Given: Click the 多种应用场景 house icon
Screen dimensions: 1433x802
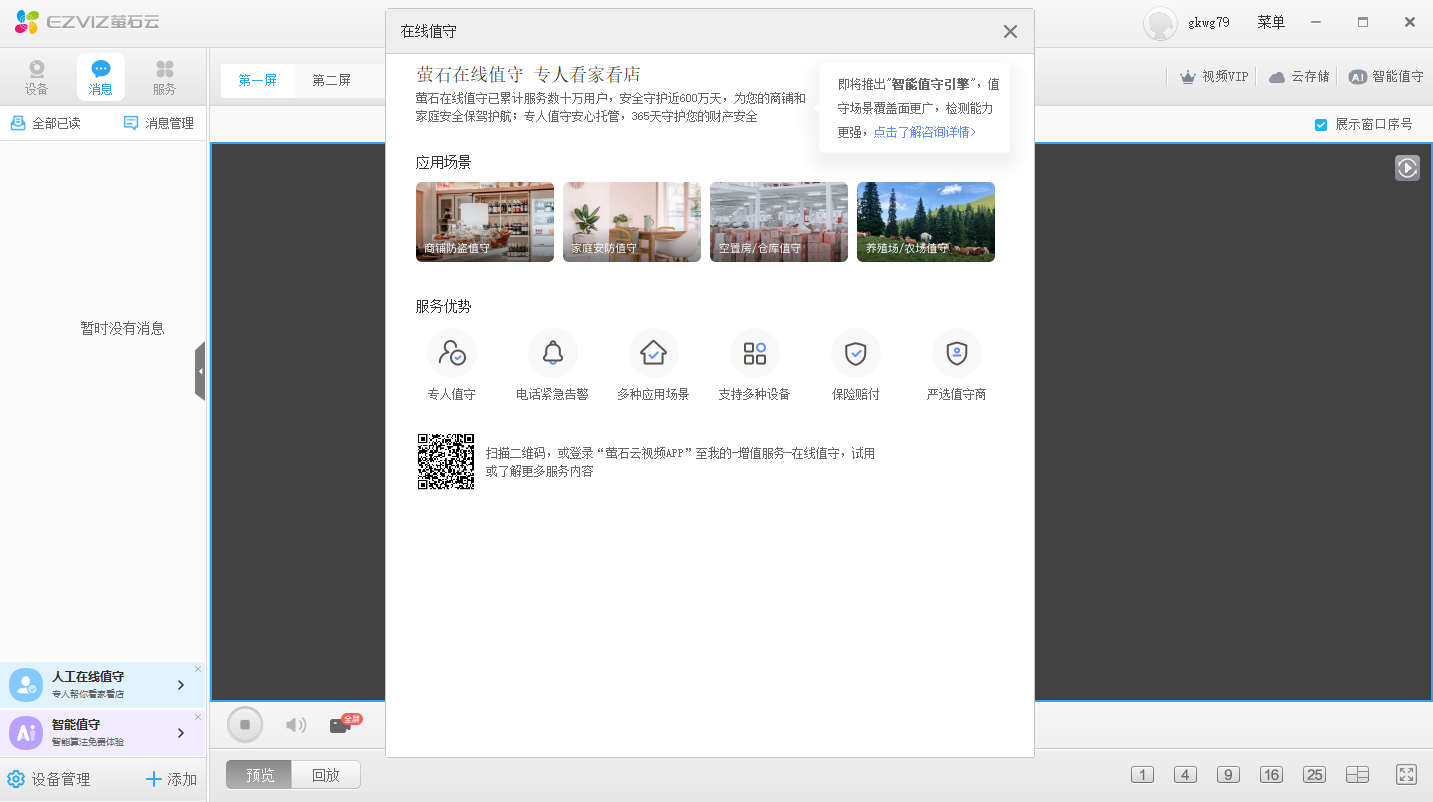Looking at the screenshot, I should pos(654,353).
